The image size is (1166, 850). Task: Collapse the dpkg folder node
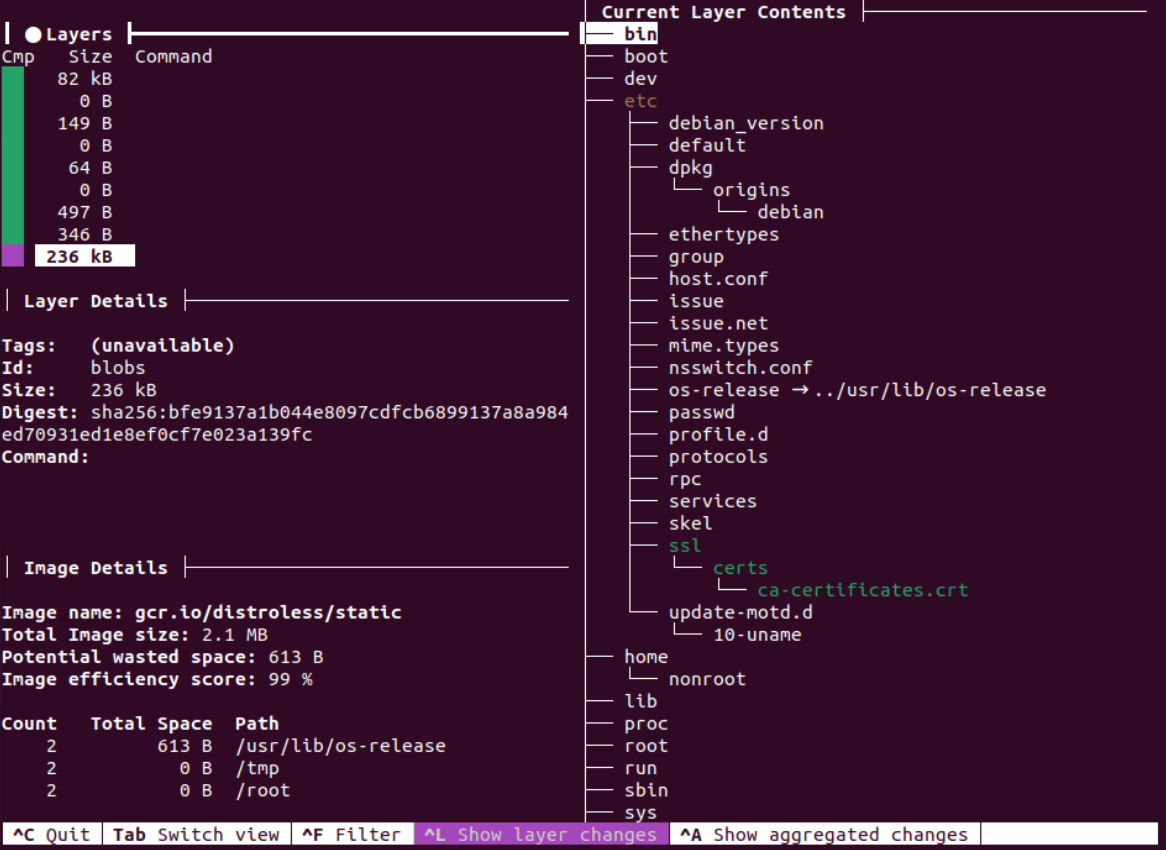pos(690,168)
